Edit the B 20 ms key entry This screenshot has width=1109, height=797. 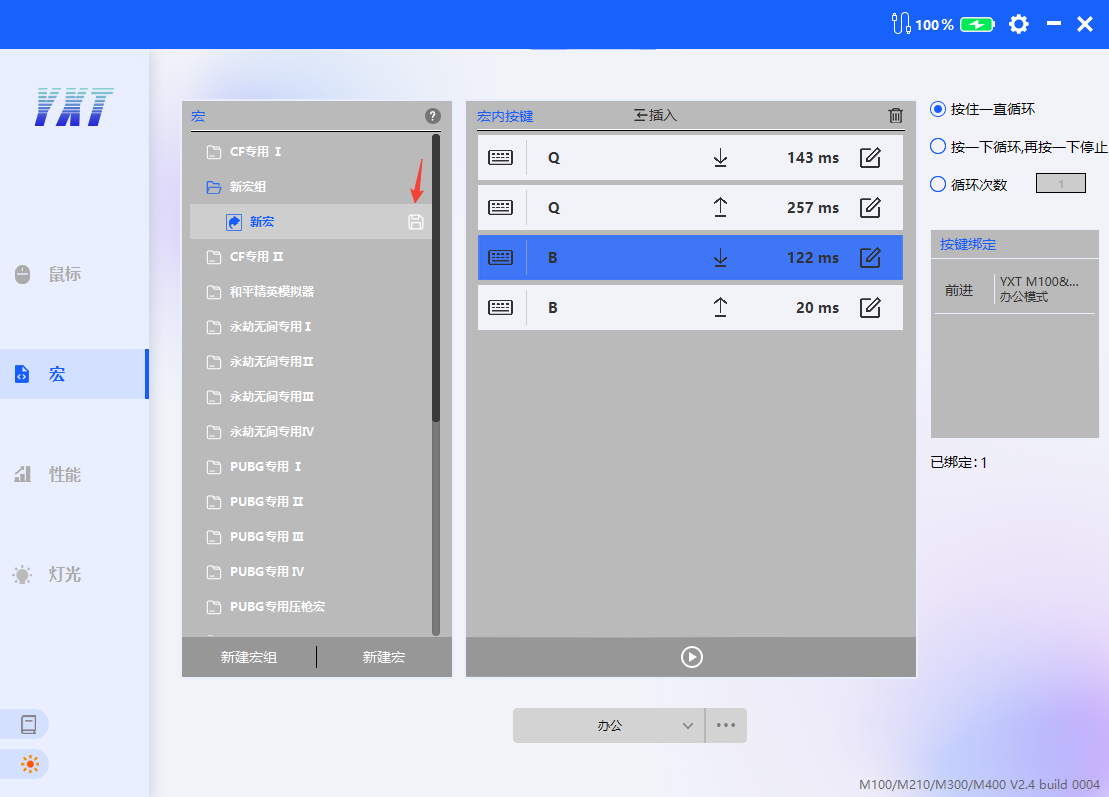coord(870,308)
